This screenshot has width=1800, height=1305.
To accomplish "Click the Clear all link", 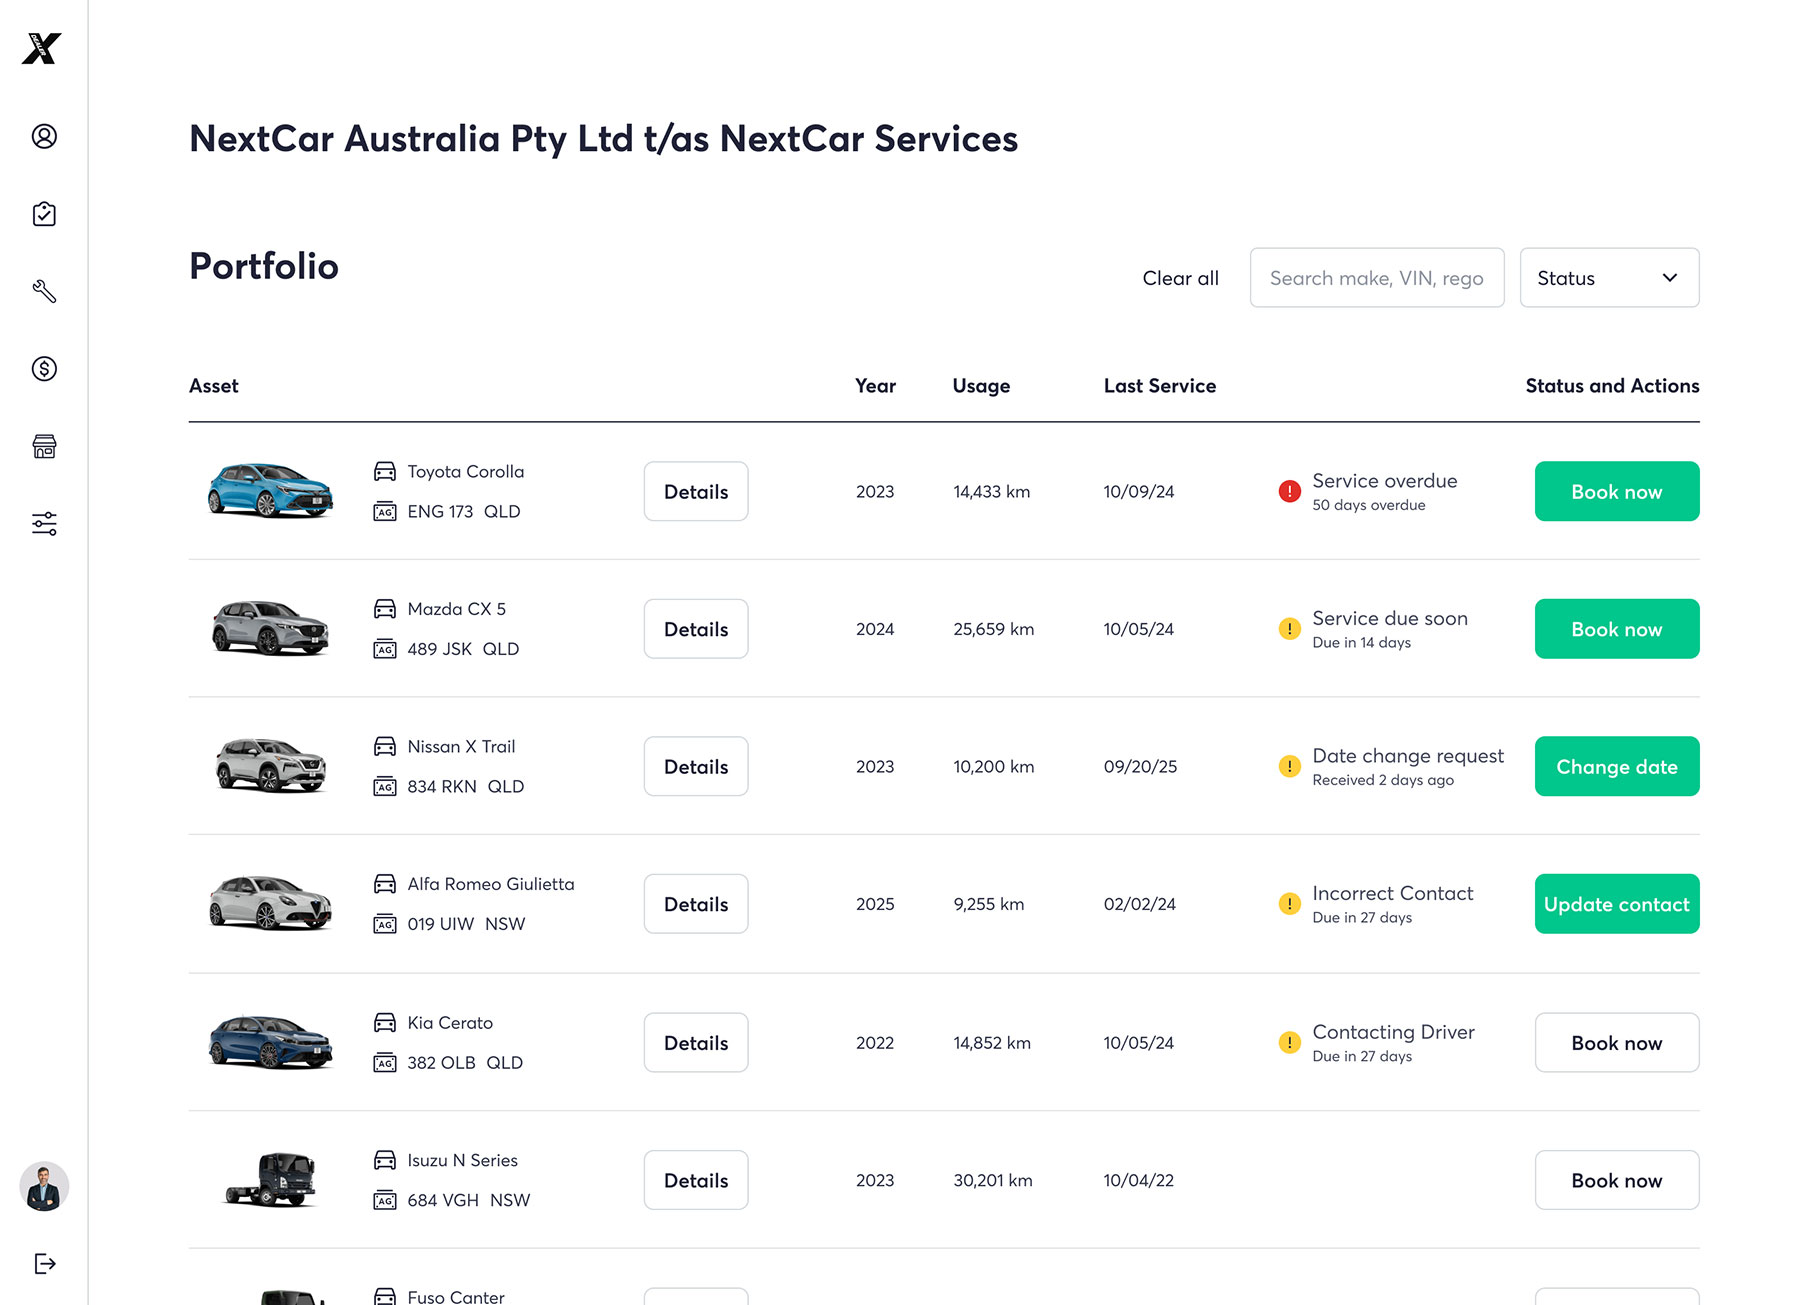I will [1180, 278].
